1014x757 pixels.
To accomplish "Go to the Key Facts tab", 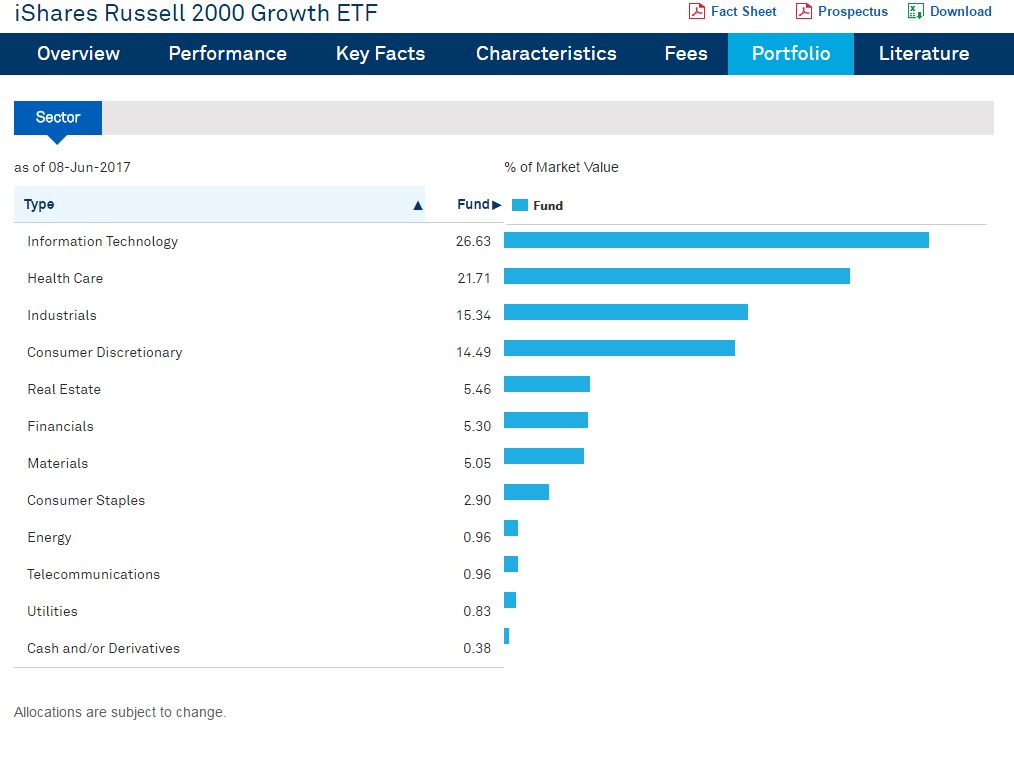I will (380, 54).
